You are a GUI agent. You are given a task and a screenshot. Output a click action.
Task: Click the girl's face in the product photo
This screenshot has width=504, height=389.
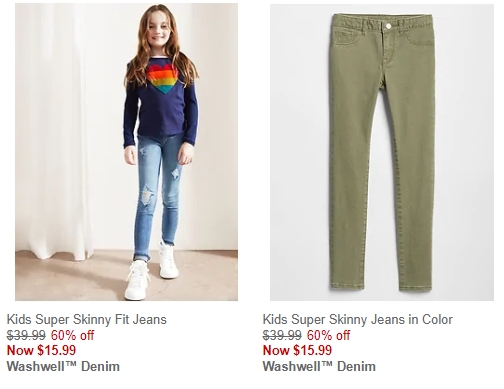(x=159, y=31)
